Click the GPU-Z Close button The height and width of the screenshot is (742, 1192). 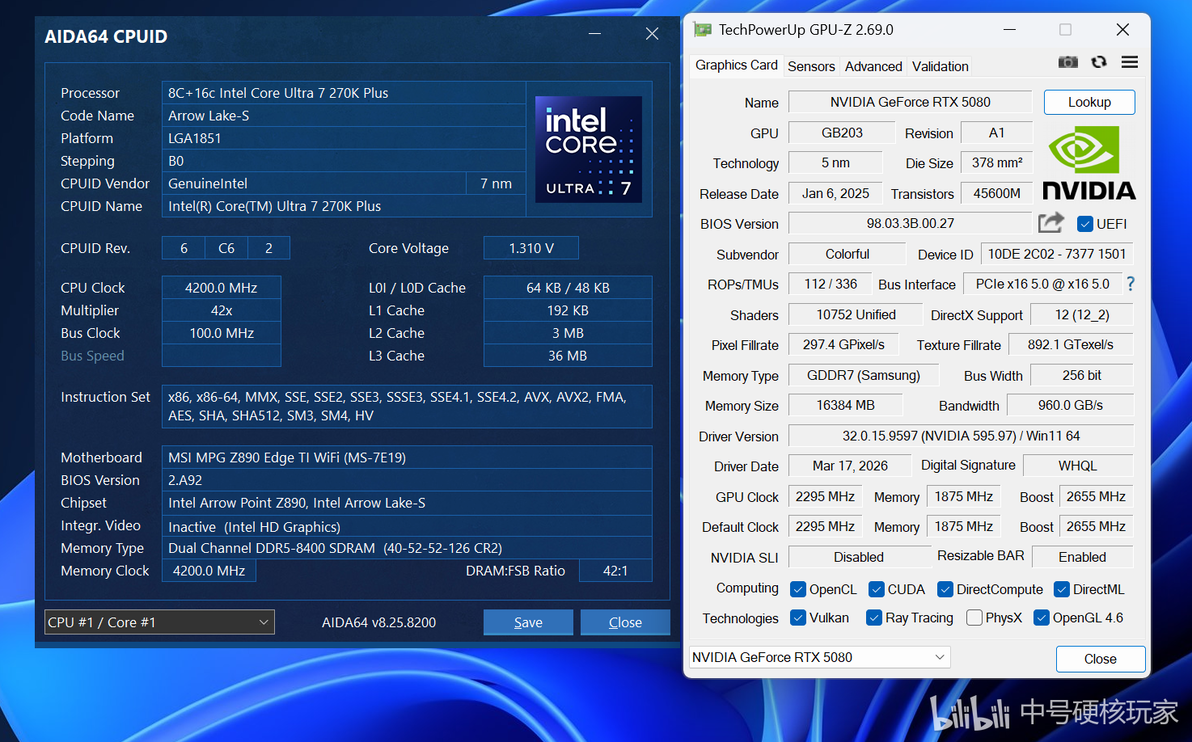coord(1100,659)
